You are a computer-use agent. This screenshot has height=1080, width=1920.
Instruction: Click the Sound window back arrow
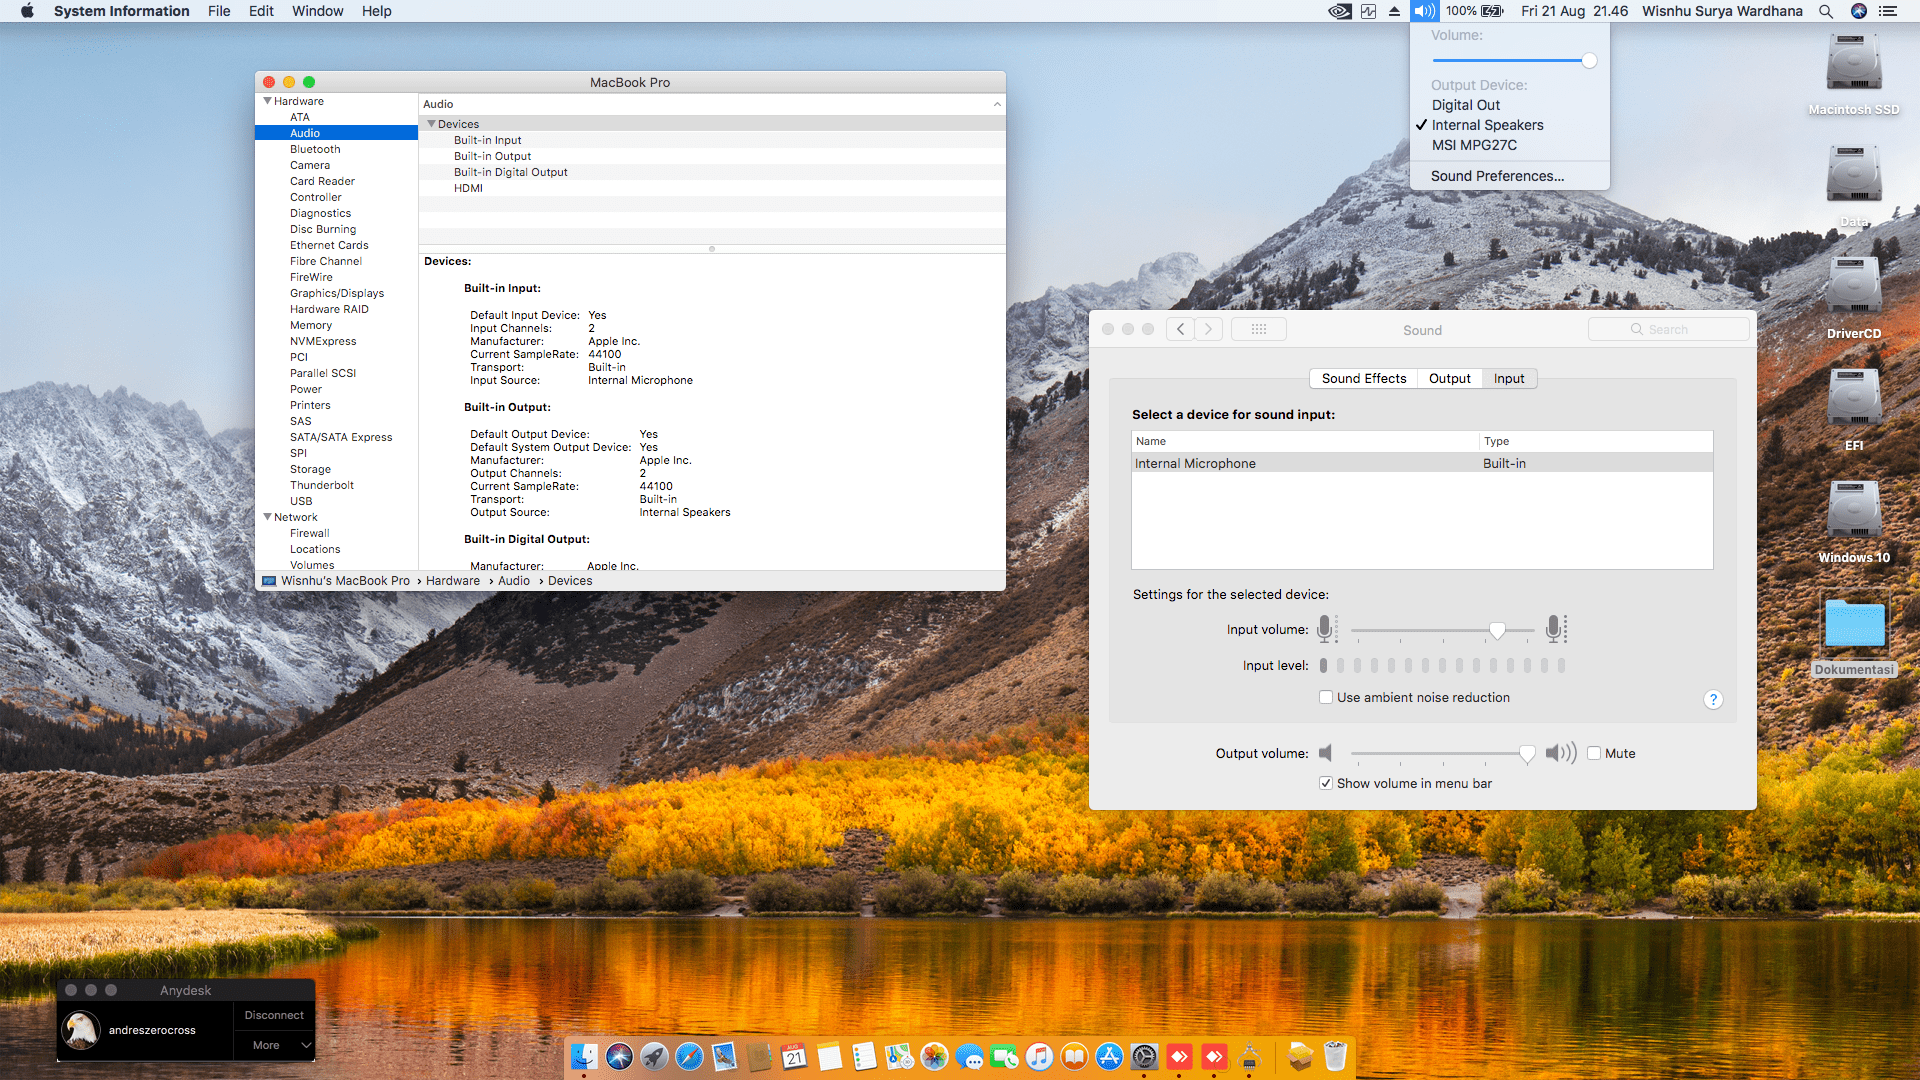(x=1180, y=329)
